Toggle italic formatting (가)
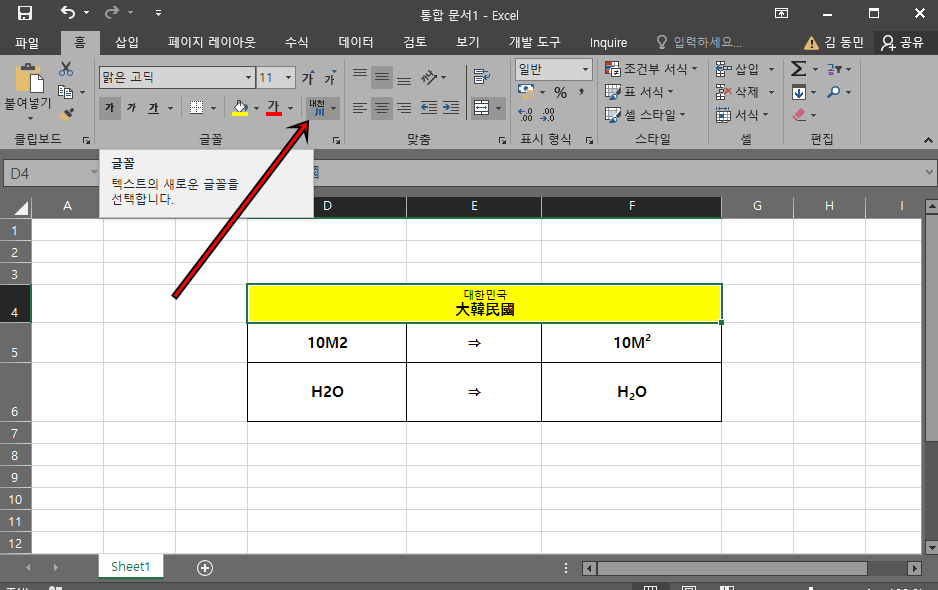 pyautogui.click(x=132, y=108)
